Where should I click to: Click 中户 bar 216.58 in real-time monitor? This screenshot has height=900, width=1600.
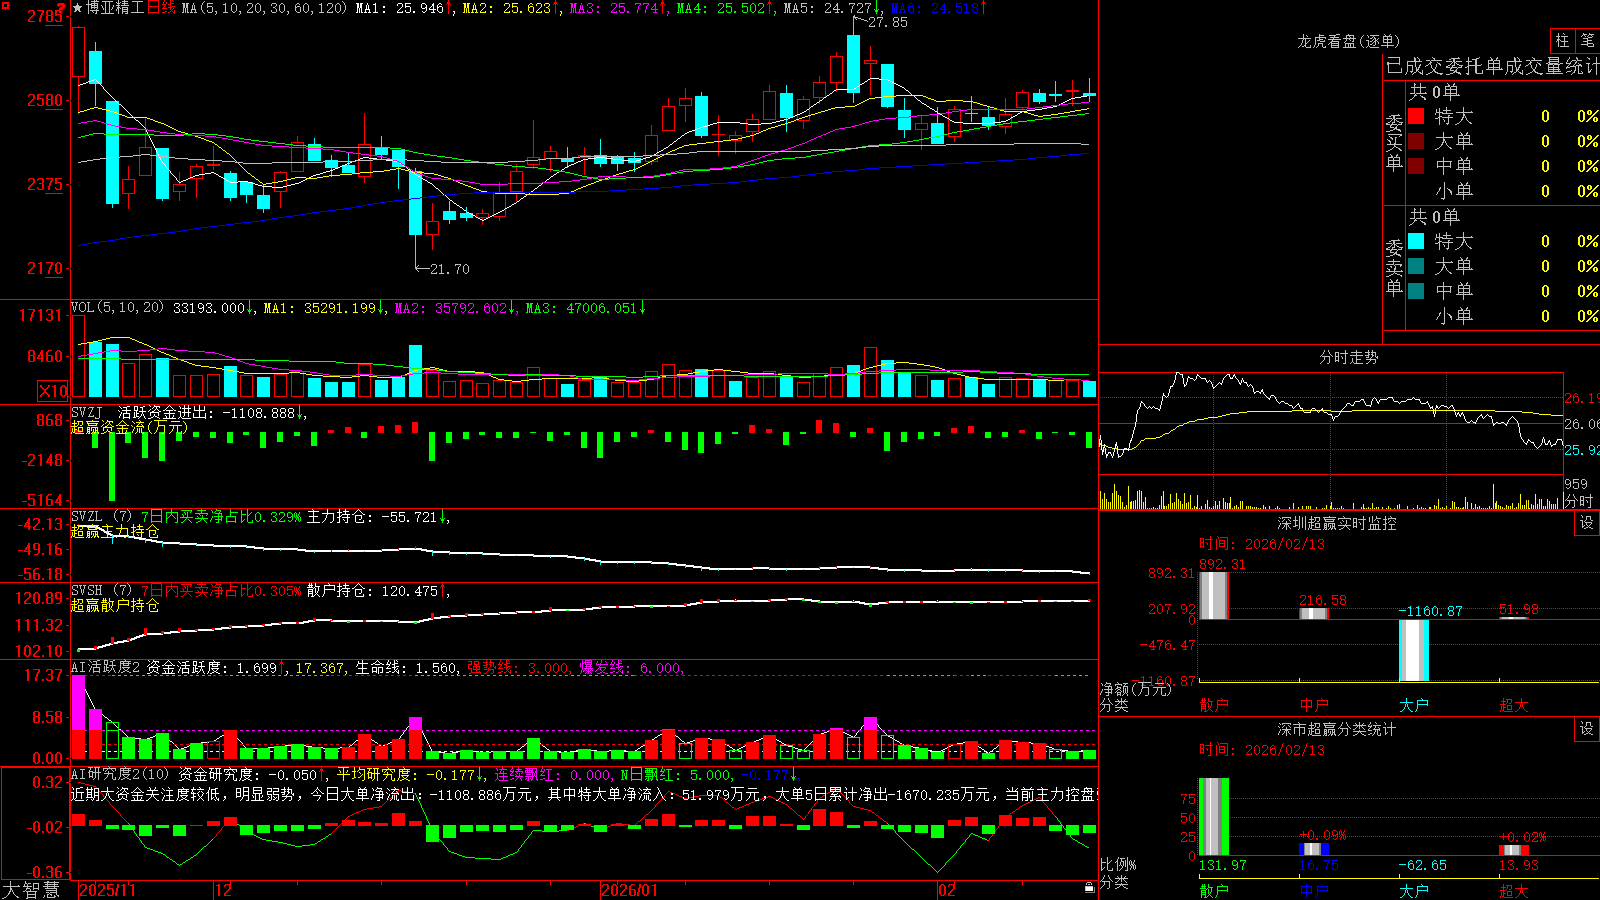point(1314,613)
